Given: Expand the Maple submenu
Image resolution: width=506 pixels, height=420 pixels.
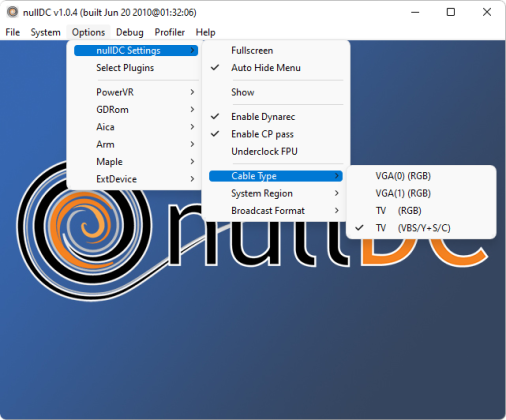Looking at the screenshot, I should (136, 162).
